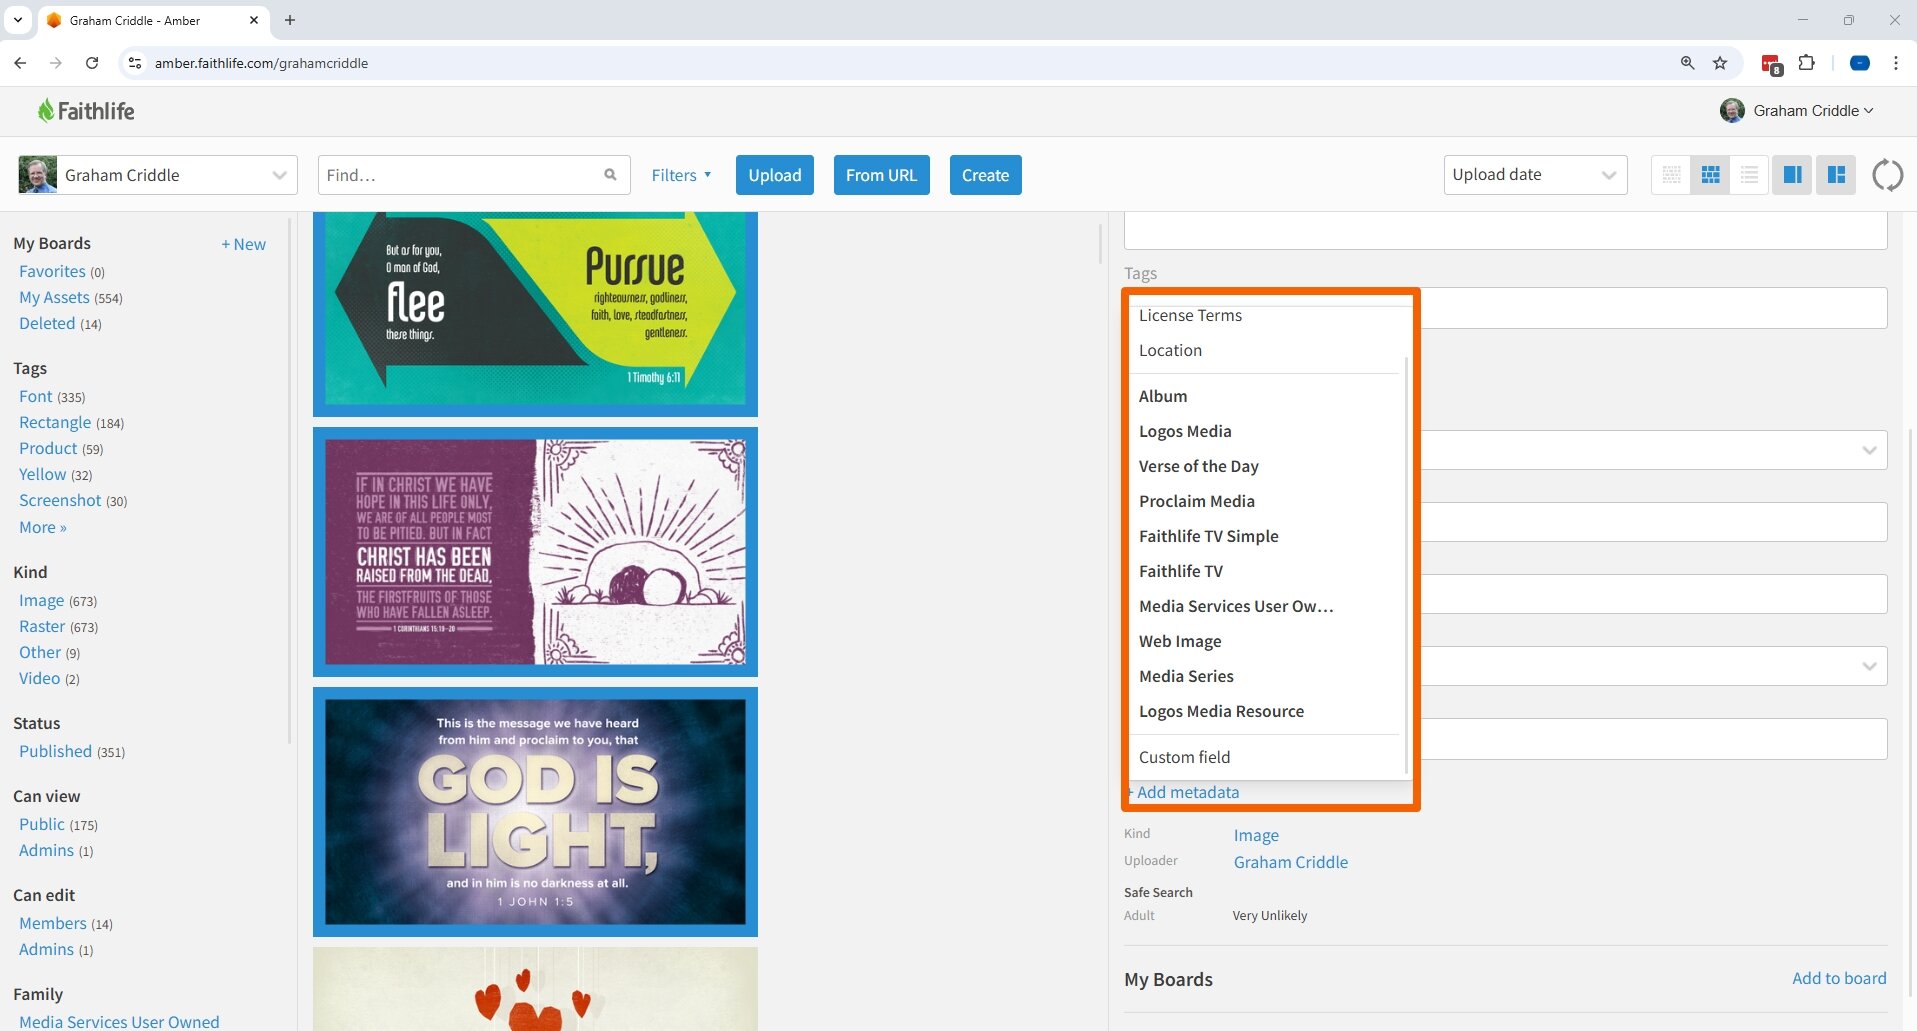Click Graham Criddle uploader link
Viewport: 1917px width, 1031px height.
1290,862
